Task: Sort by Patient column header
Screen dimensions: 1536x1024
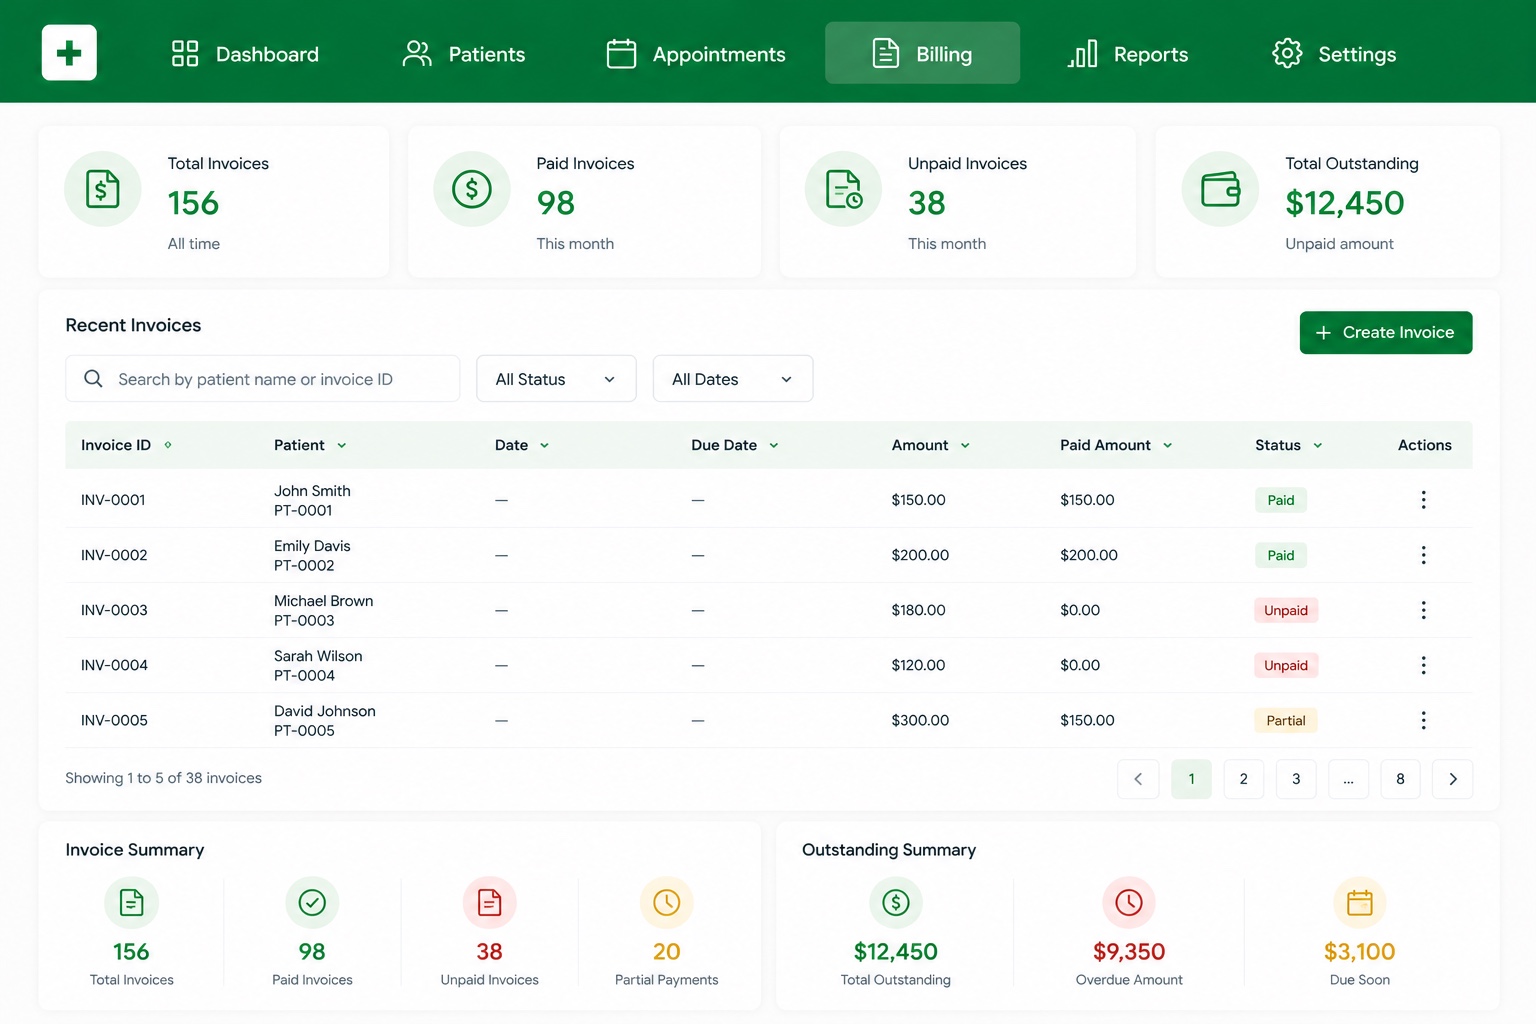Action: pos(310,445)
